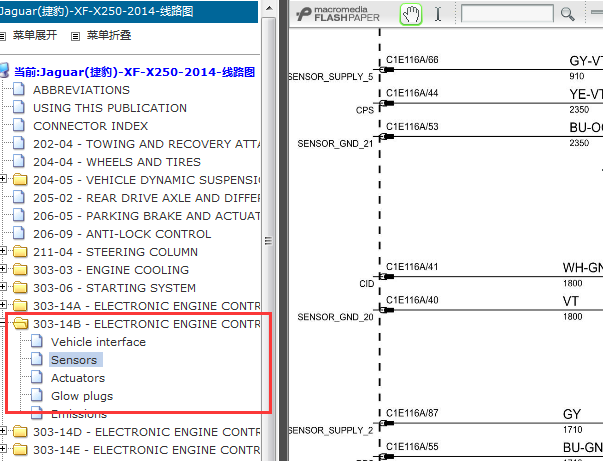Screen dimensions: 603x461
Task: Click the SENSOR_GND_20 signal label
Action: pos(335,317)
